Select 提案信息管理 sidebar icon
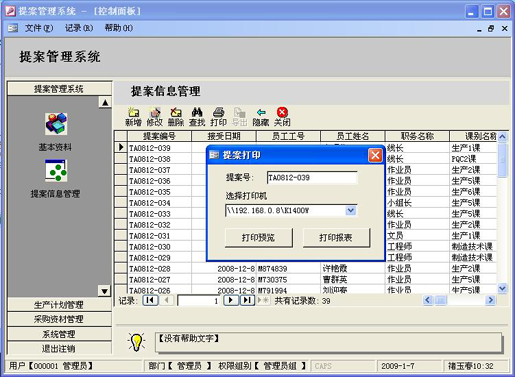 pyautogui.click(x=56, y=170)
